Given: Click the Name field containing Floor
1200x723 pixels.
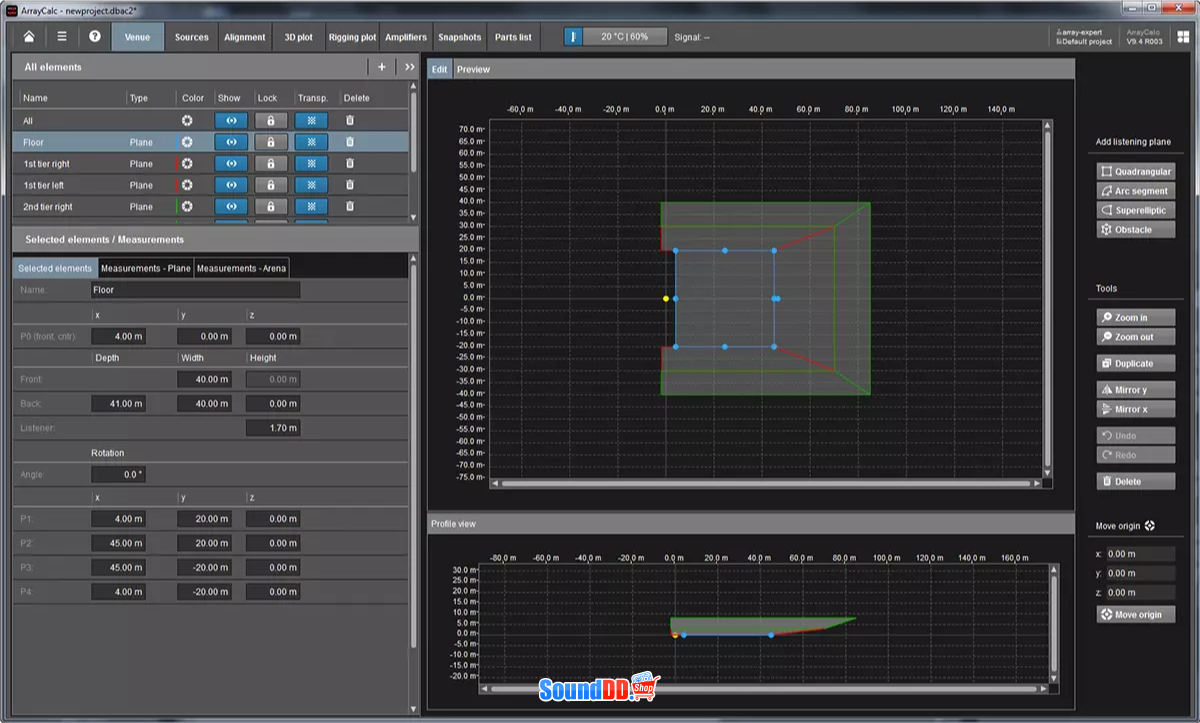Looking at the screenshot, I should 195,290.
